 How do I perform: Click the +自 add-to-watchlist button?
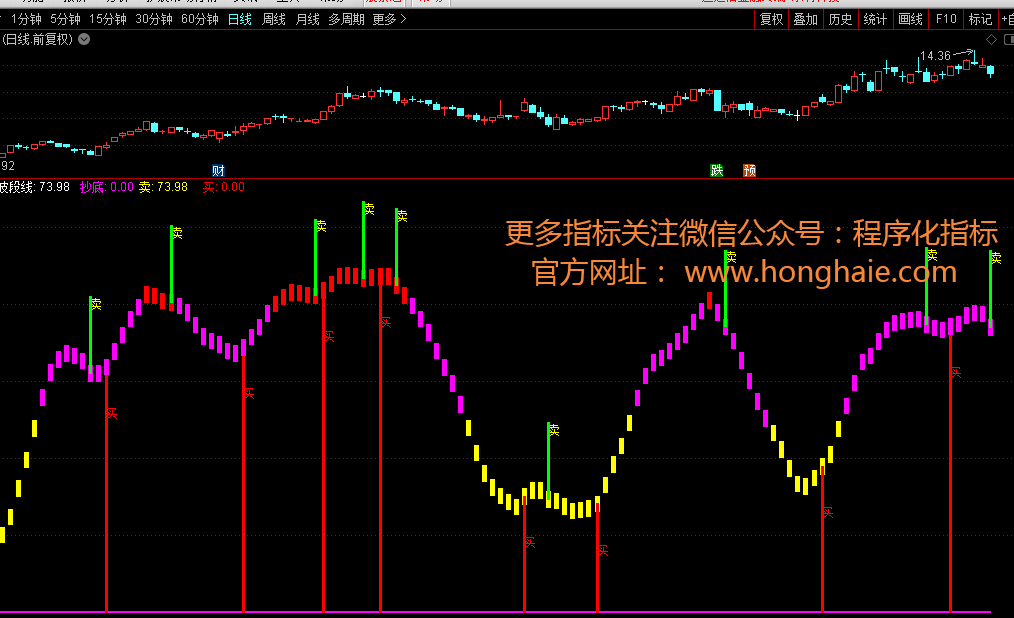coord(1005,19)
